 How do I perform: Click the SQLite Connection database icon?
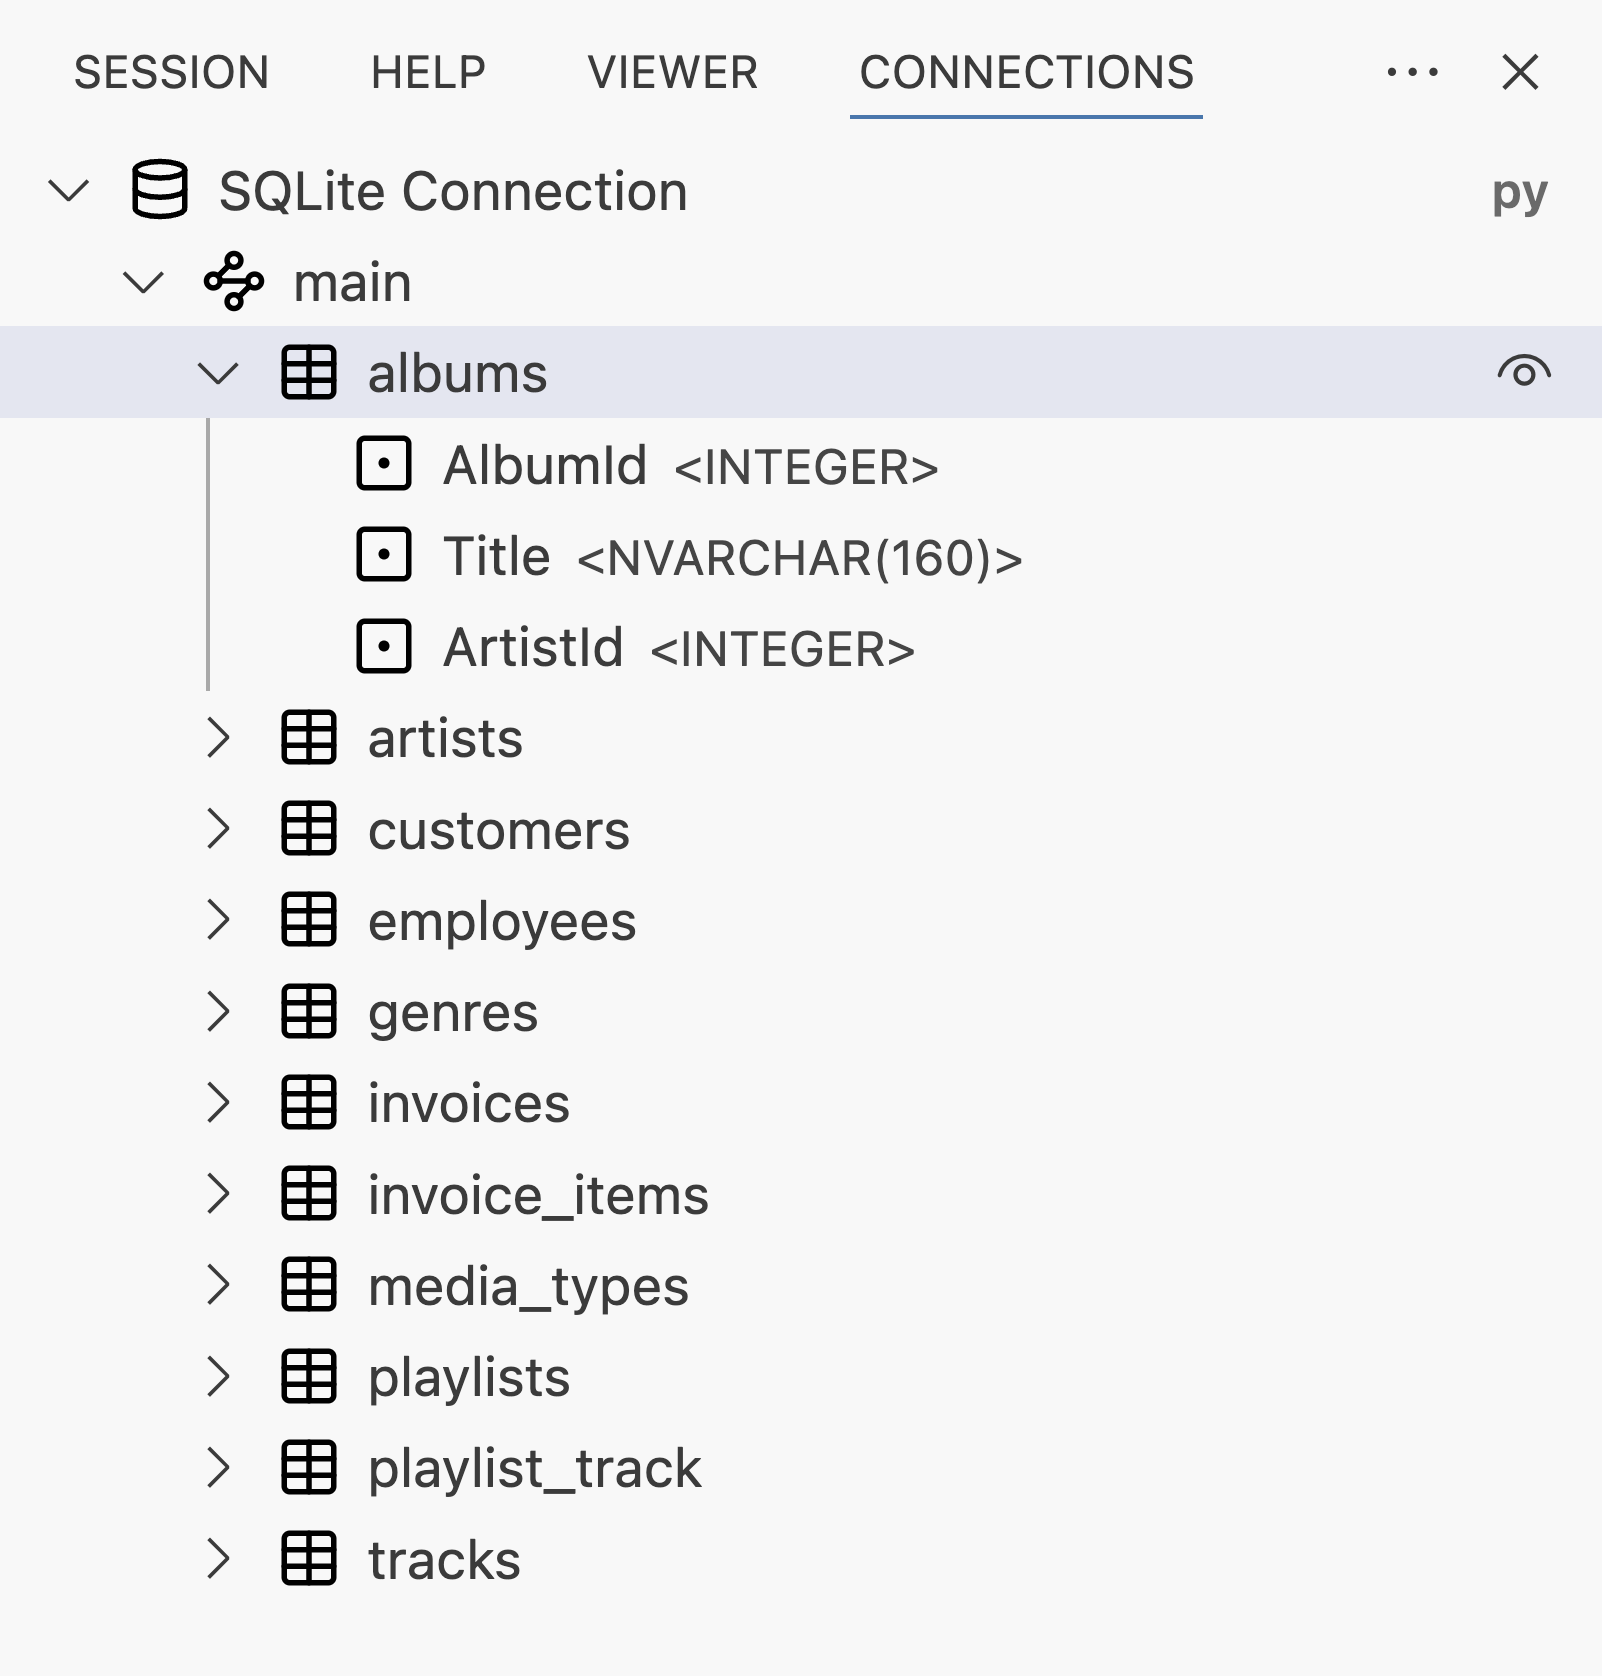(x=160, y=190)
